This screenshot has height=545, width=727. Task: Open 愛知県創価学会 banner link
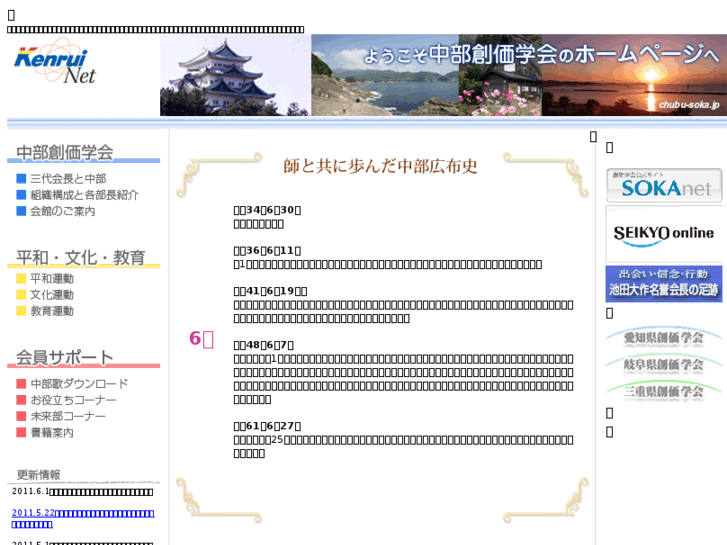(663, 337)
